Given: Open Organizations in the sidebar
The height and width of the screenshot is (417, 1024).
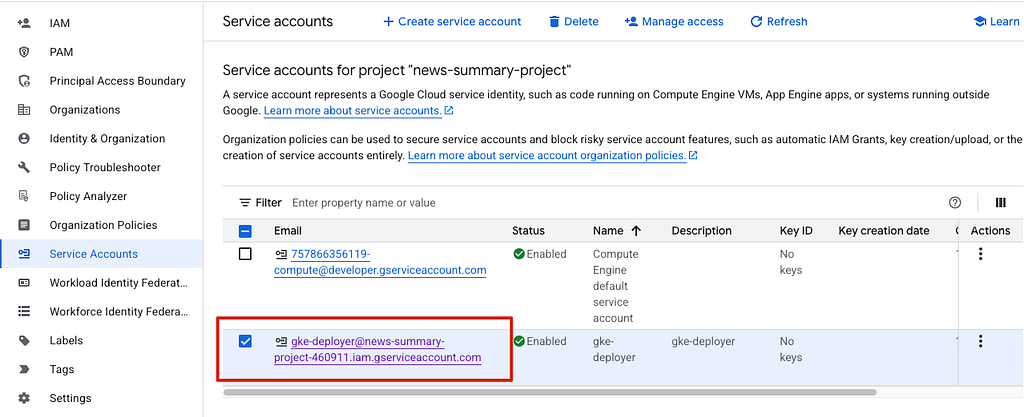Looking at the screenshot, I should point(84,110).
